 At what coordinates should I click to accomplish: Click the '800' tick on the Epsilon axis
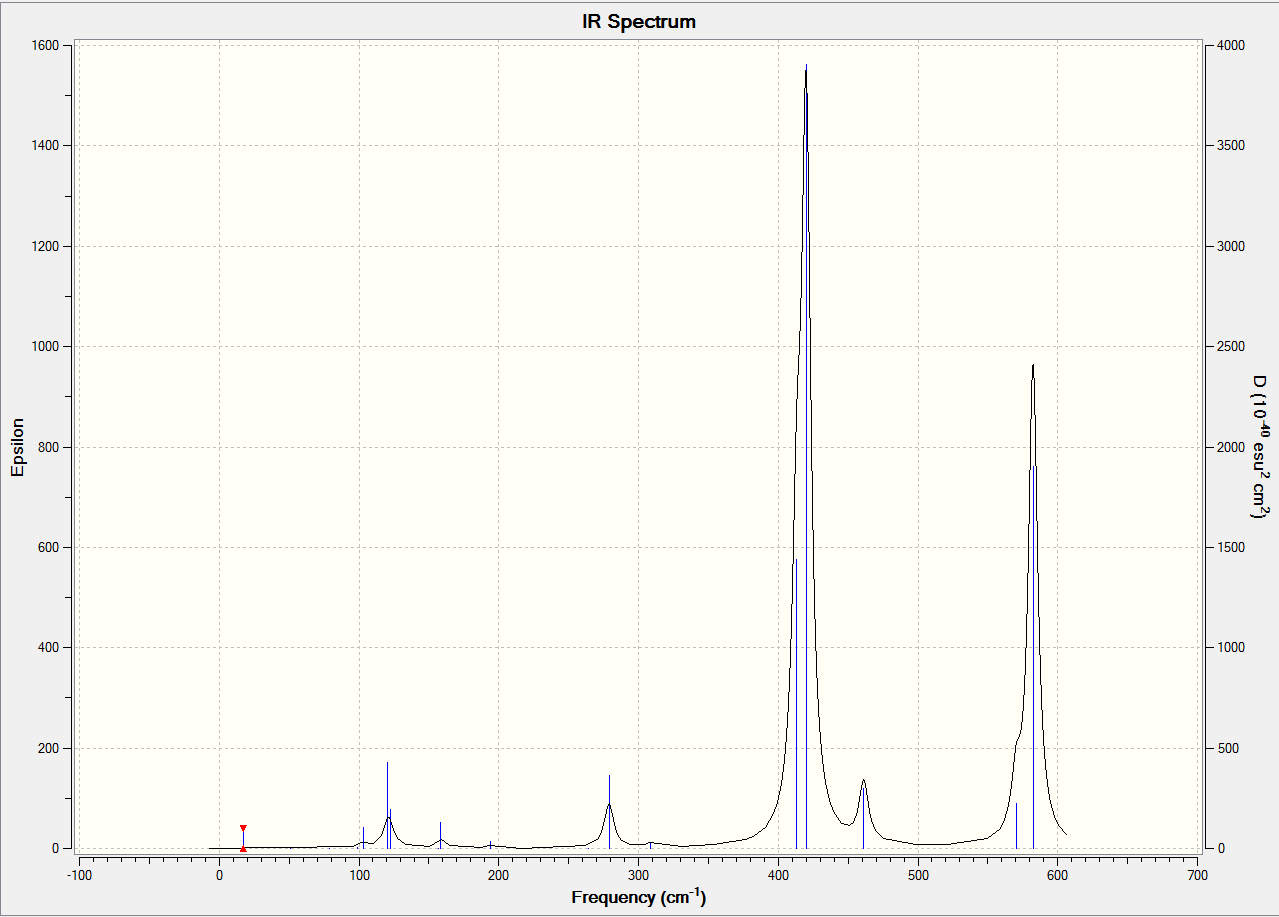click(x=47, y=447)
